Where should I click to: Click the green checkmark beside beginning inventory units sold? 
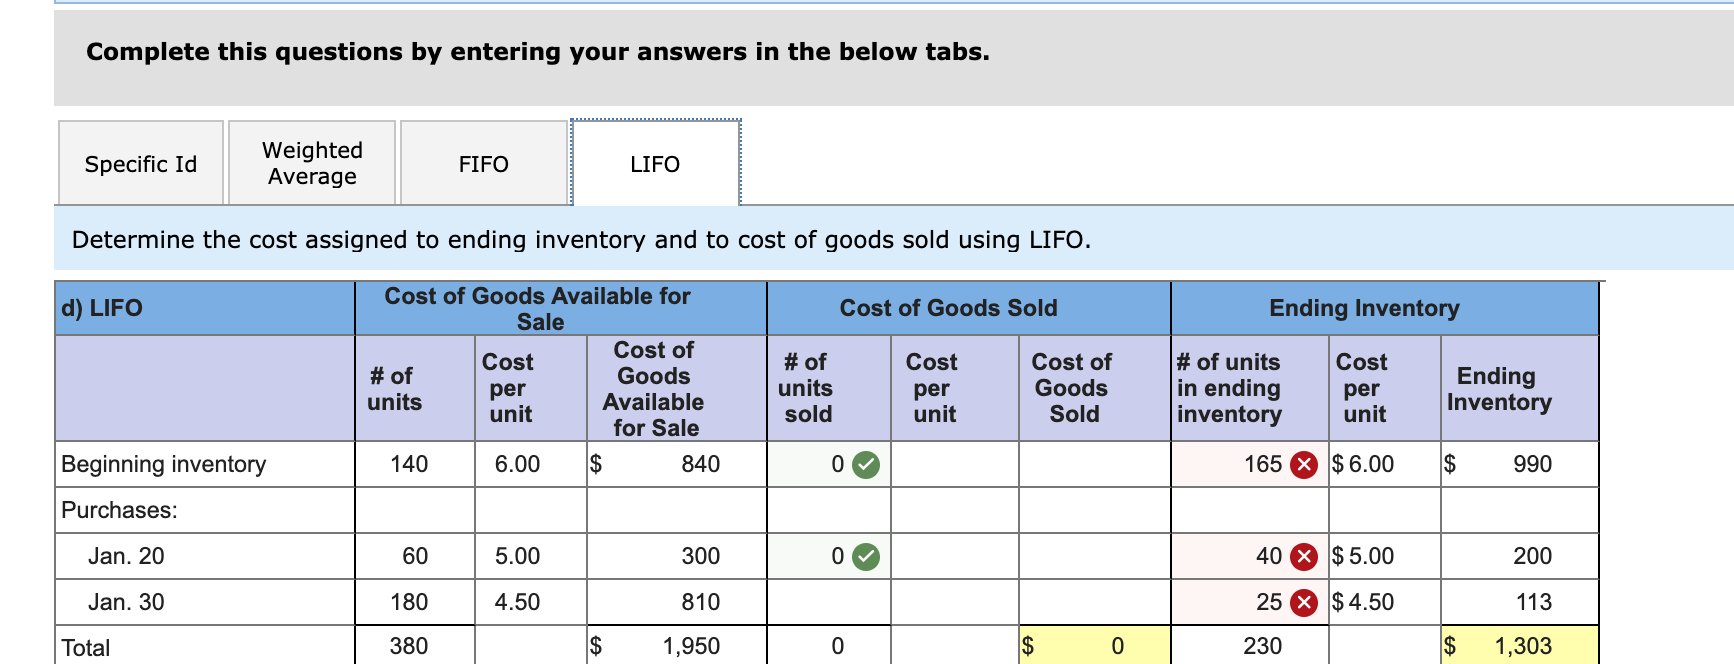(x=866, y=463)
